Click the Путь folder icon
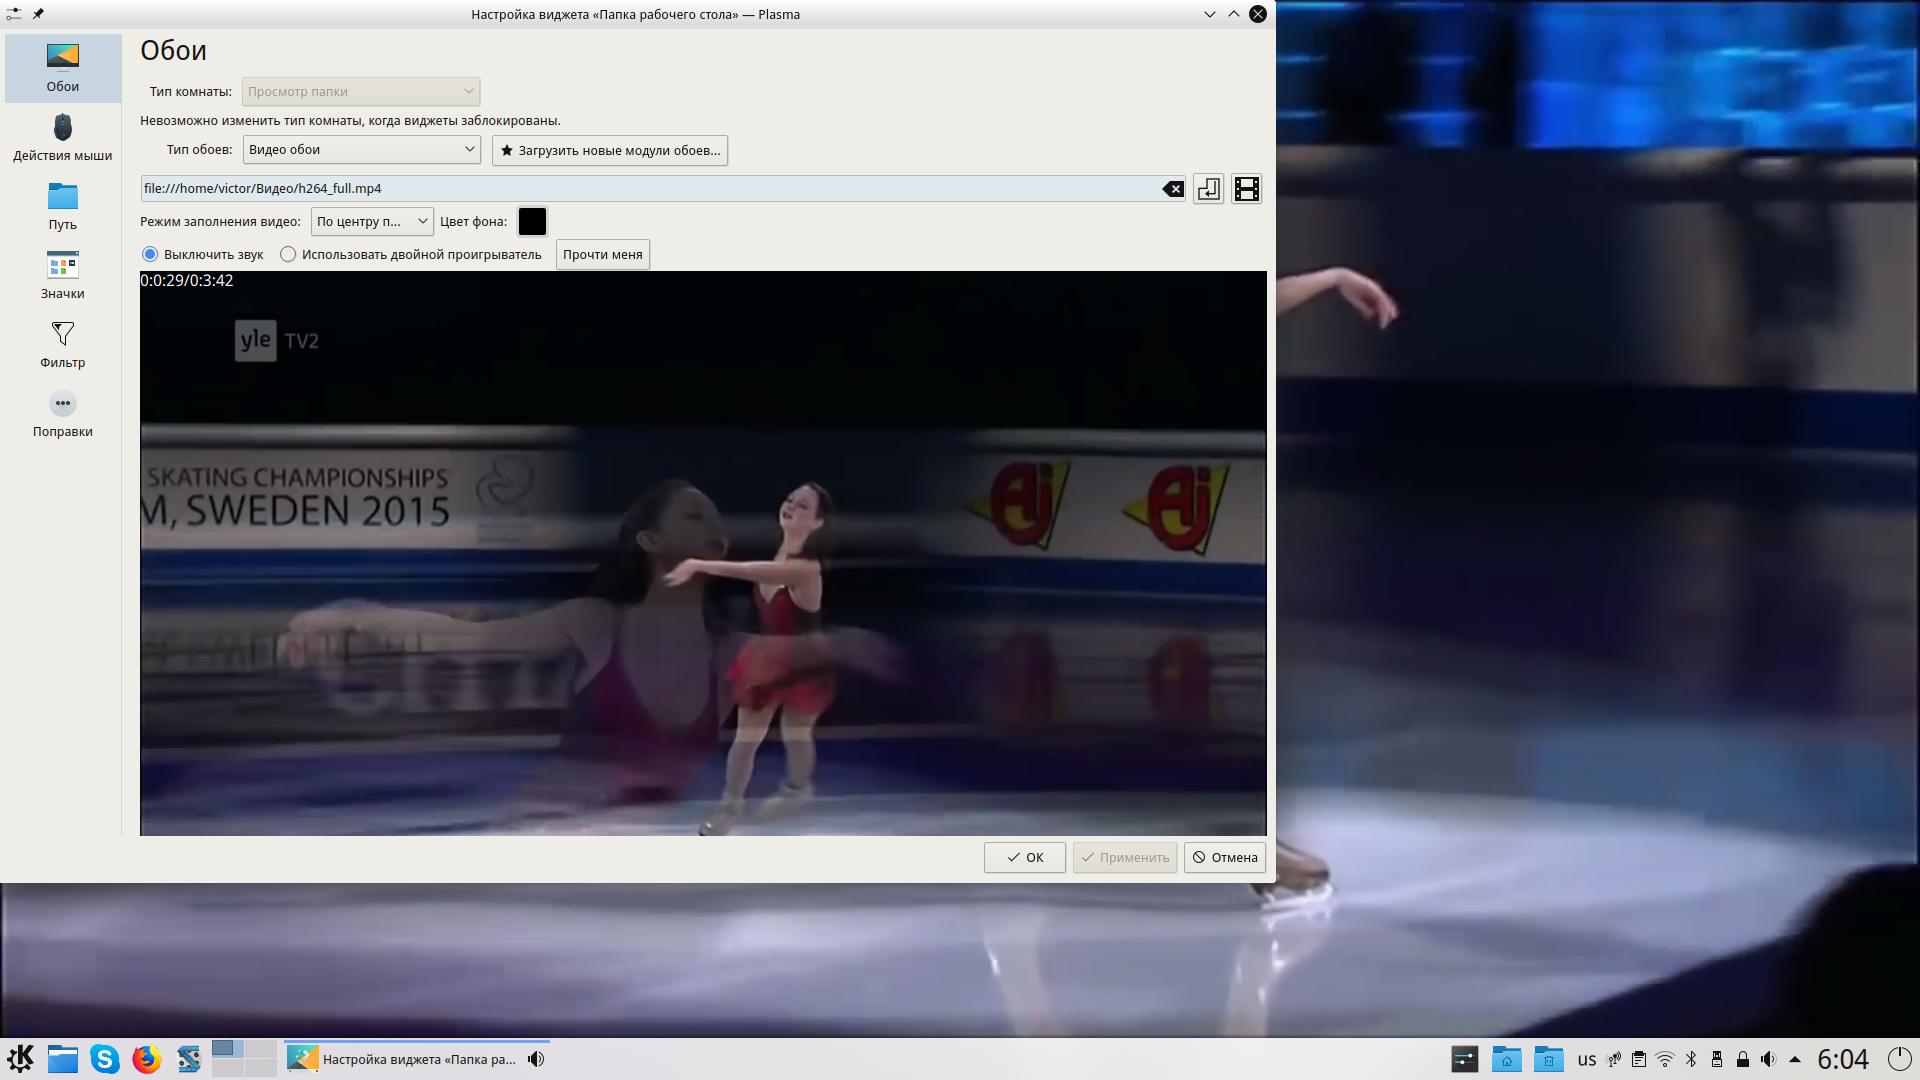The width and height of the screenshot is (1920, 1080). pyautogui.click(x=62, y=196)
